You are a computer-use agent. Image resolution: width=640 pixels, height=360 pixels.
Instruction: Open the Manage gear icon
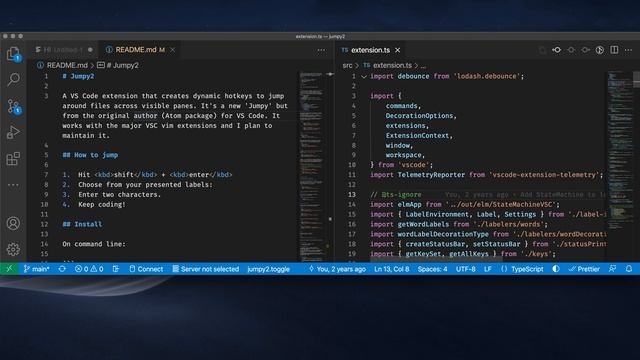click(x=13, y=249)
